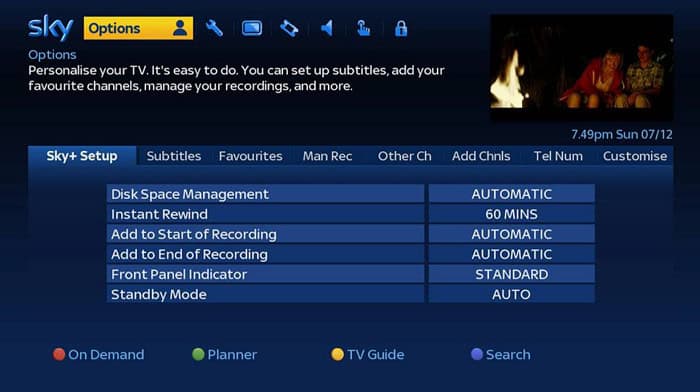Change Add to Start of Recording value
This screenshot has width=700, height=392.
pyautogui.click(x=512, y=234)
